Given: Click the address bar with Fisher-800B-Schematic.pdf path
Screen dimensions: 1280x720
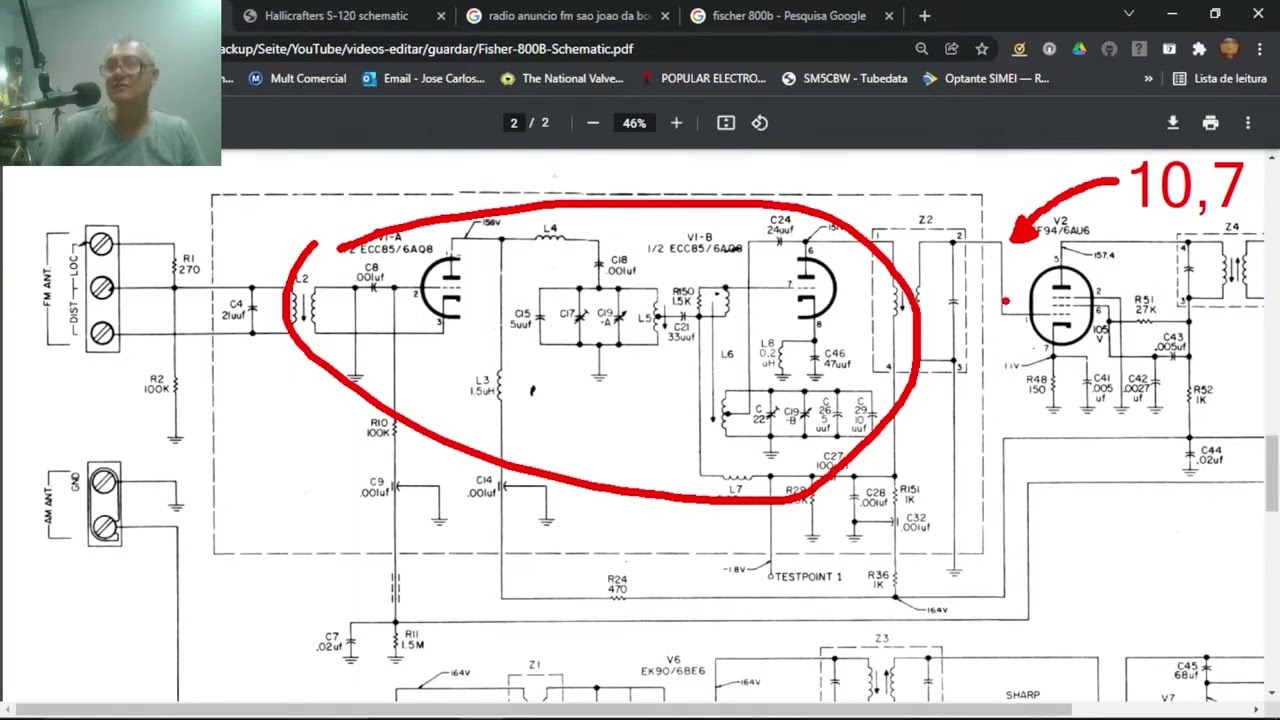Looking at the screenshot, I should [x=560, y=49].
